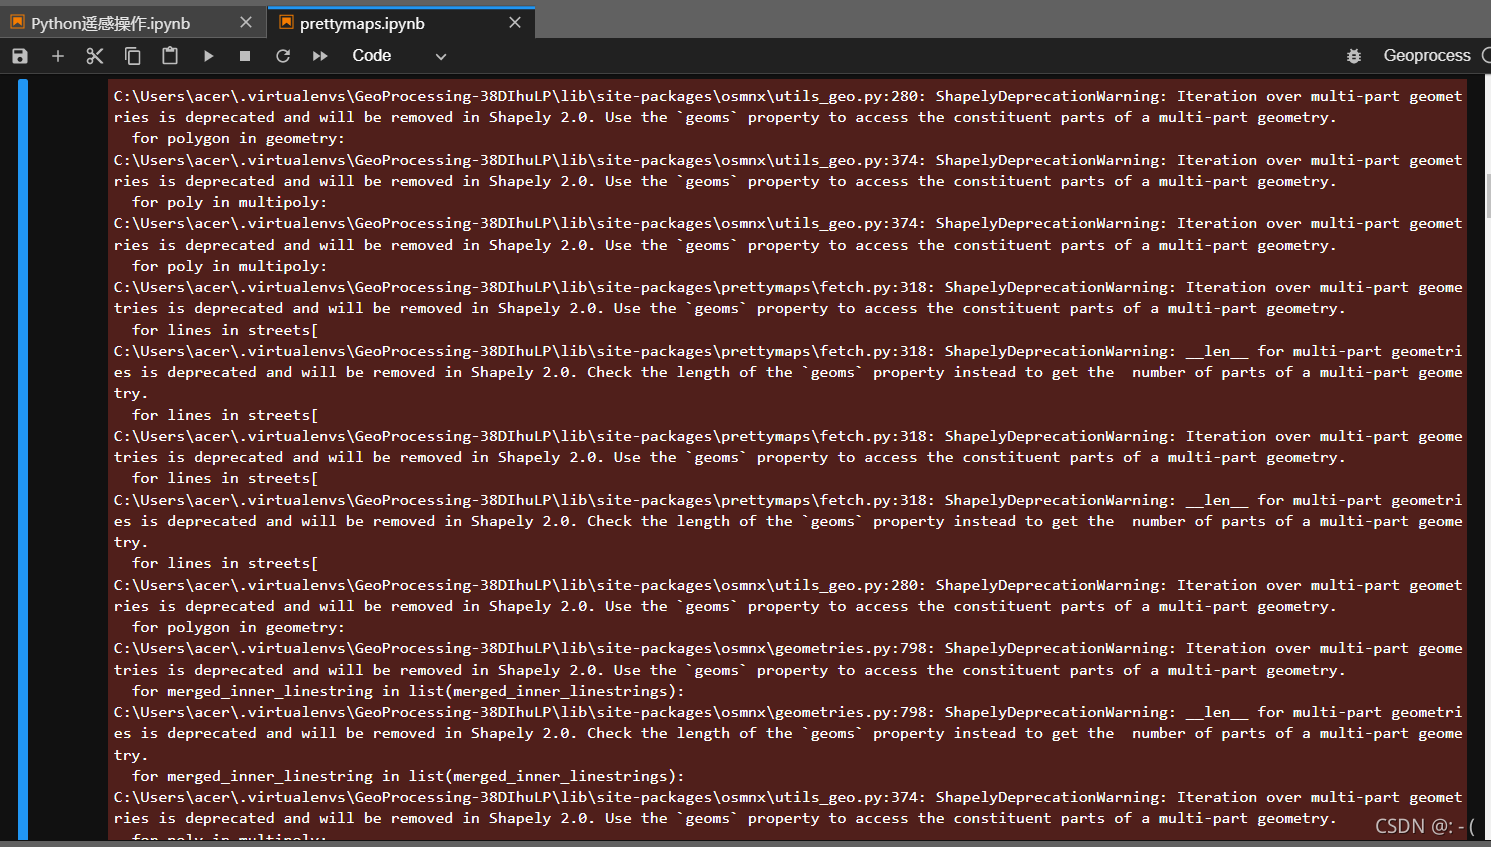Screen dimensions: 1491x847
Task: Restart kernel and run all cells
Action: pyautogui.click(x=320, y=56)
